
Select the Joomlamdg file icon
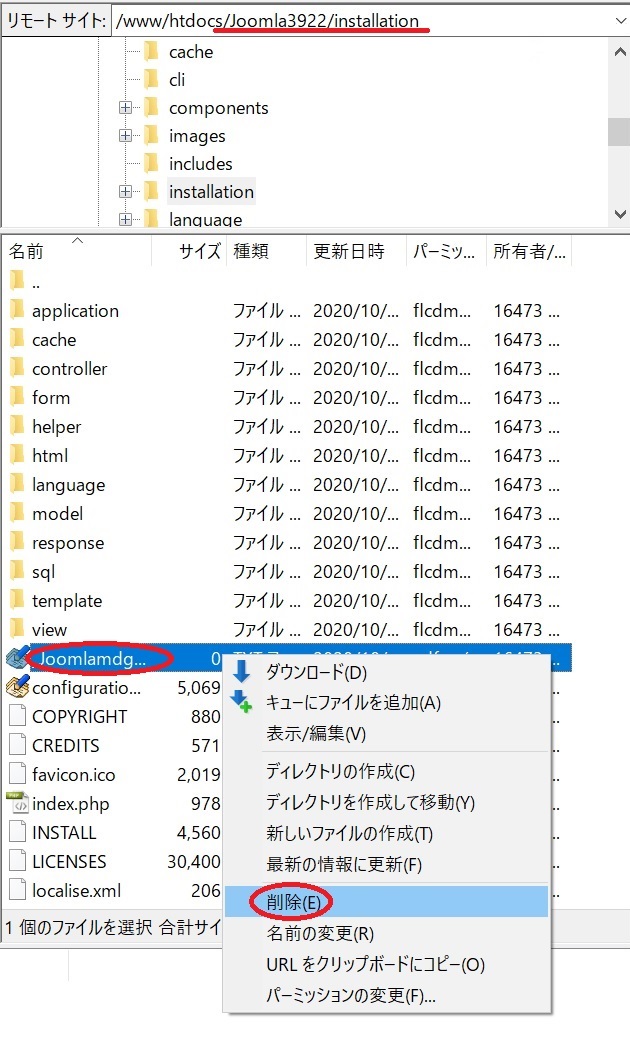coord(17,658)
